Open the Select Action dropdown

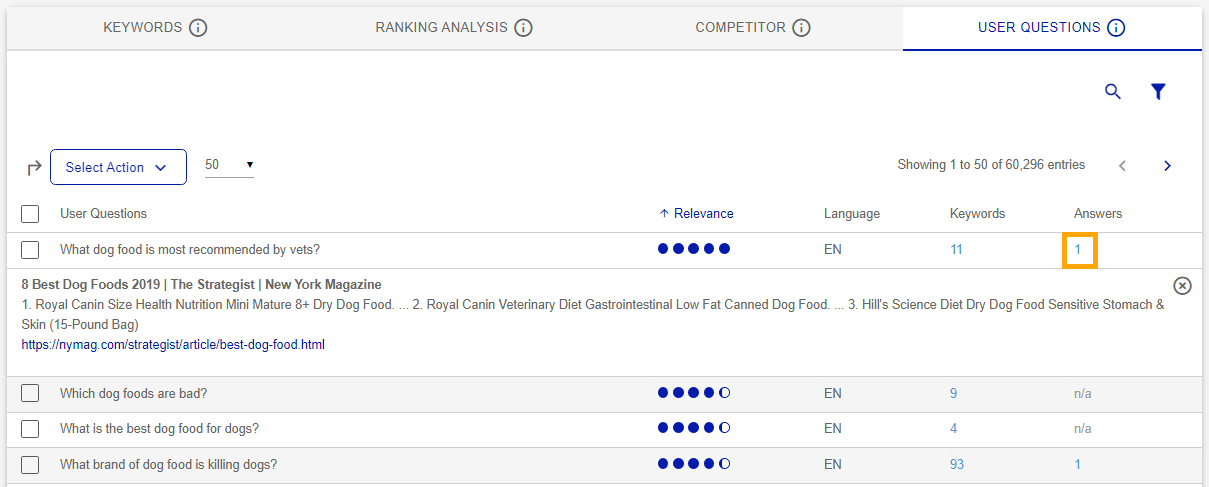118,167
